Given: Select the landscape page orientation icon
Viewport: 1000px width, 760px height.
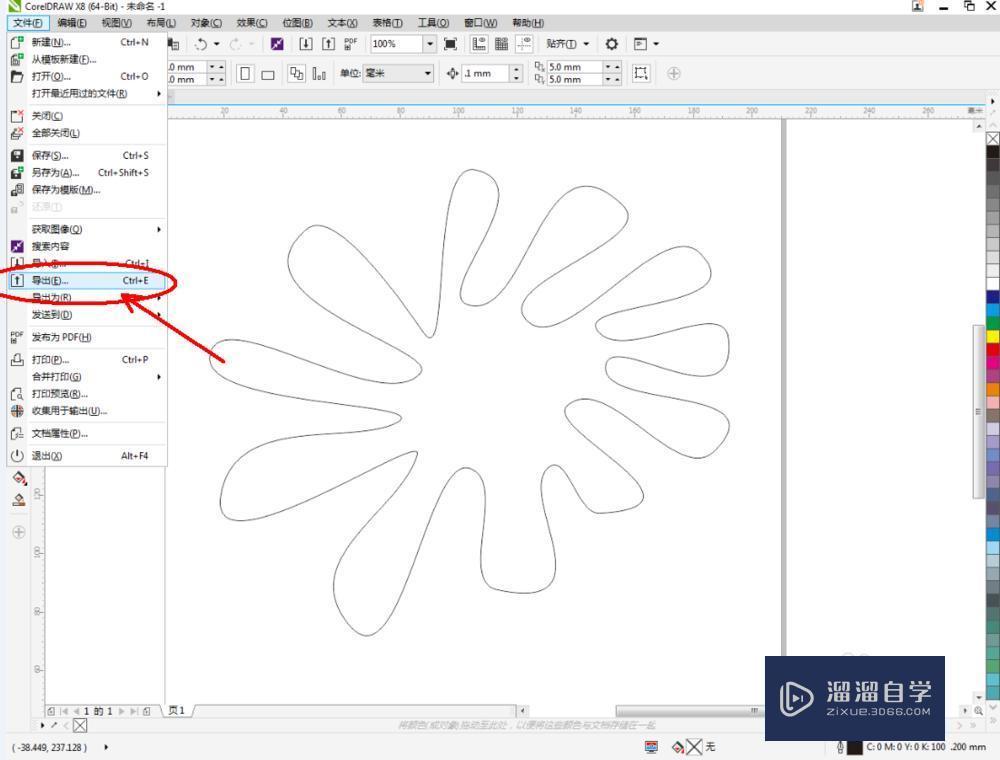Looking at the screenshot, I should coord(268,75).
